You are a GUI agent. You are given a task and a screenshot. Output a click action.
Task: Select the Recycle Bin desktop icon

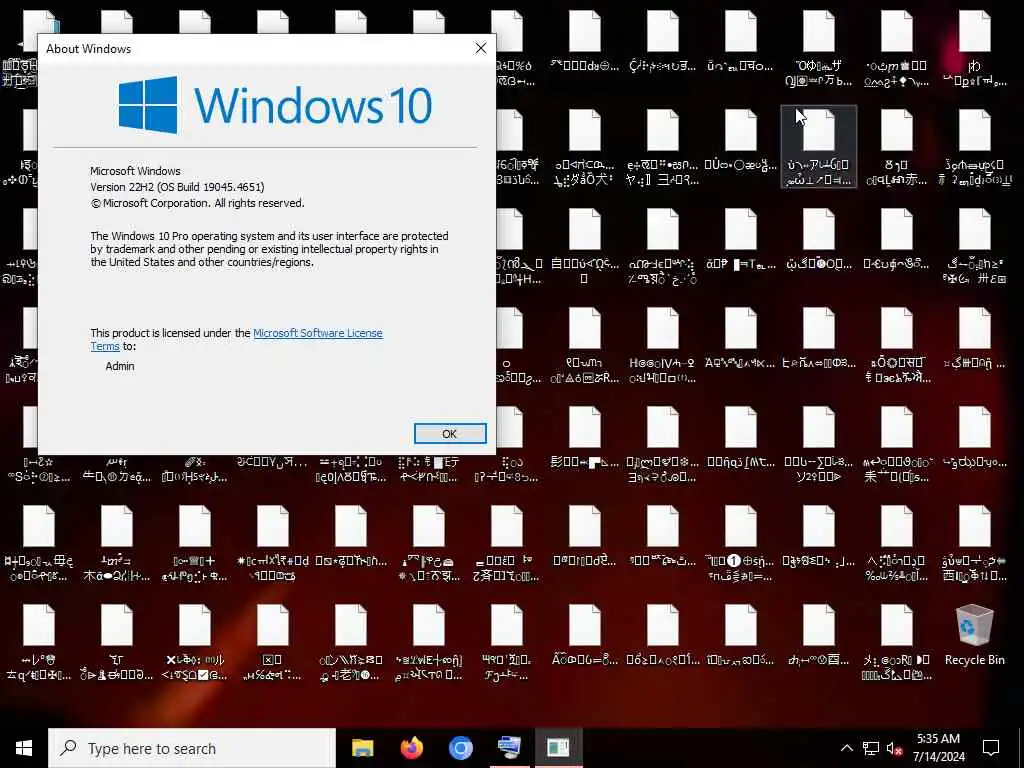pos(974,635)
